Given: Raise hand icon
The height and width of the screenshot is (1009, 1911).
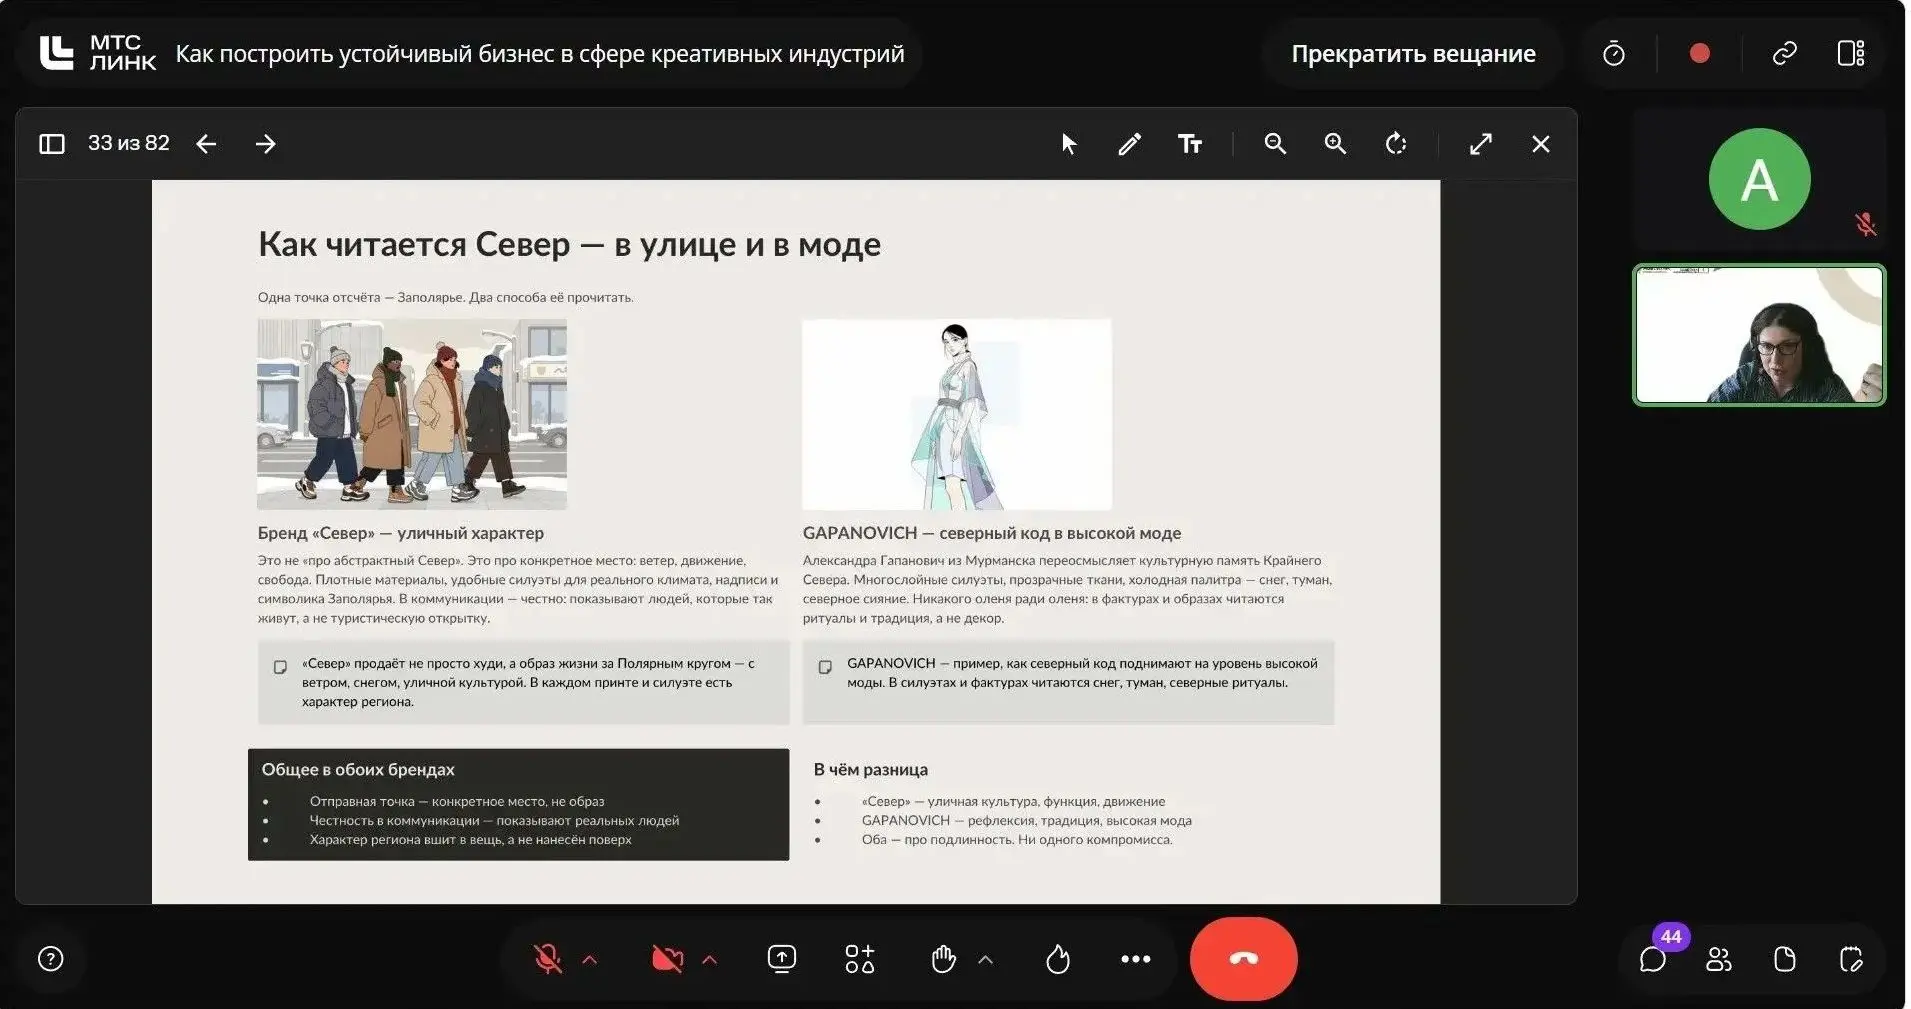Looking at the screenshot, I should click(x=943, y=959).
